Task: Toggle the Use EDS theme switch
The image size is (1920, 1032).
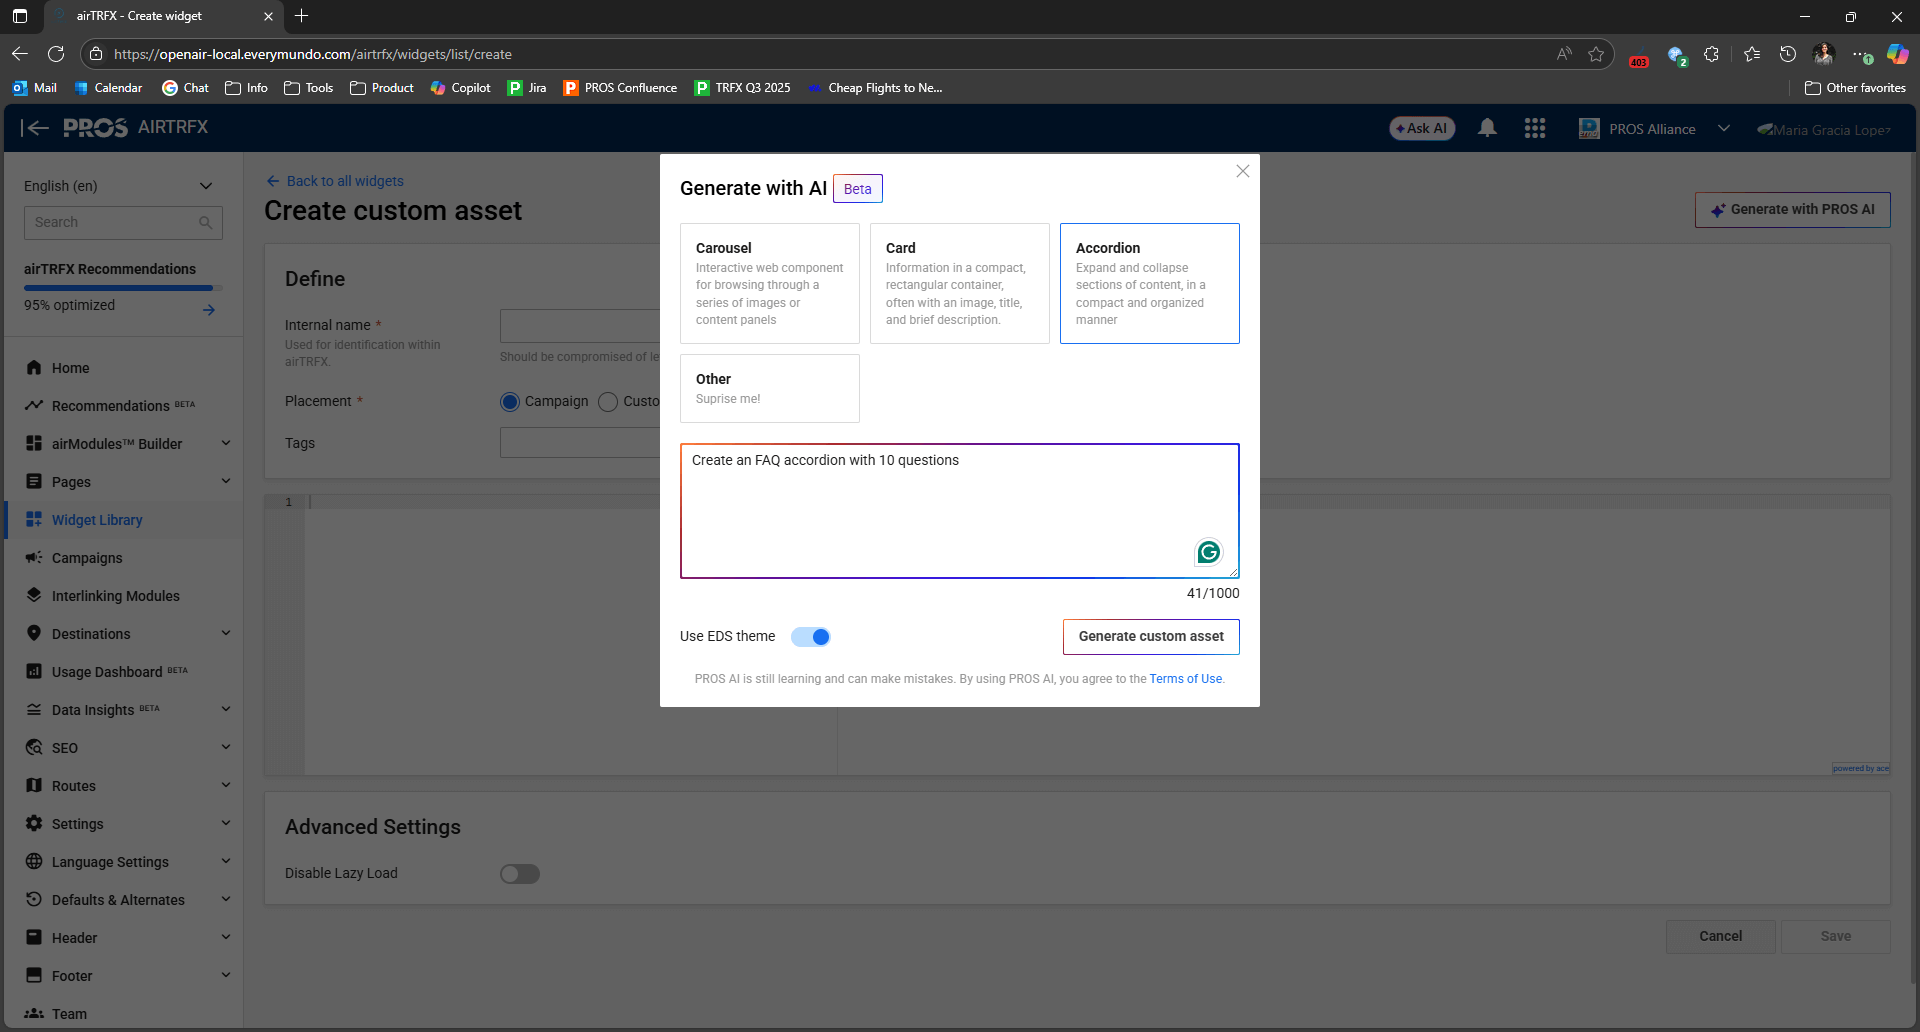Action: (810, 637)
